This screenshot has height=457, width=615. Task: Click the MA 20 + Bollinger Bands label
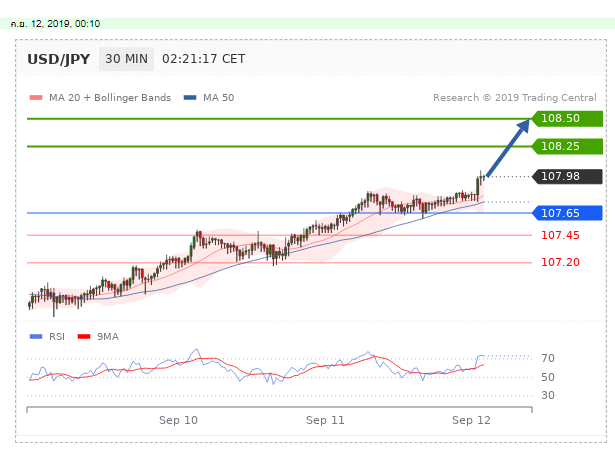[110, 98]
